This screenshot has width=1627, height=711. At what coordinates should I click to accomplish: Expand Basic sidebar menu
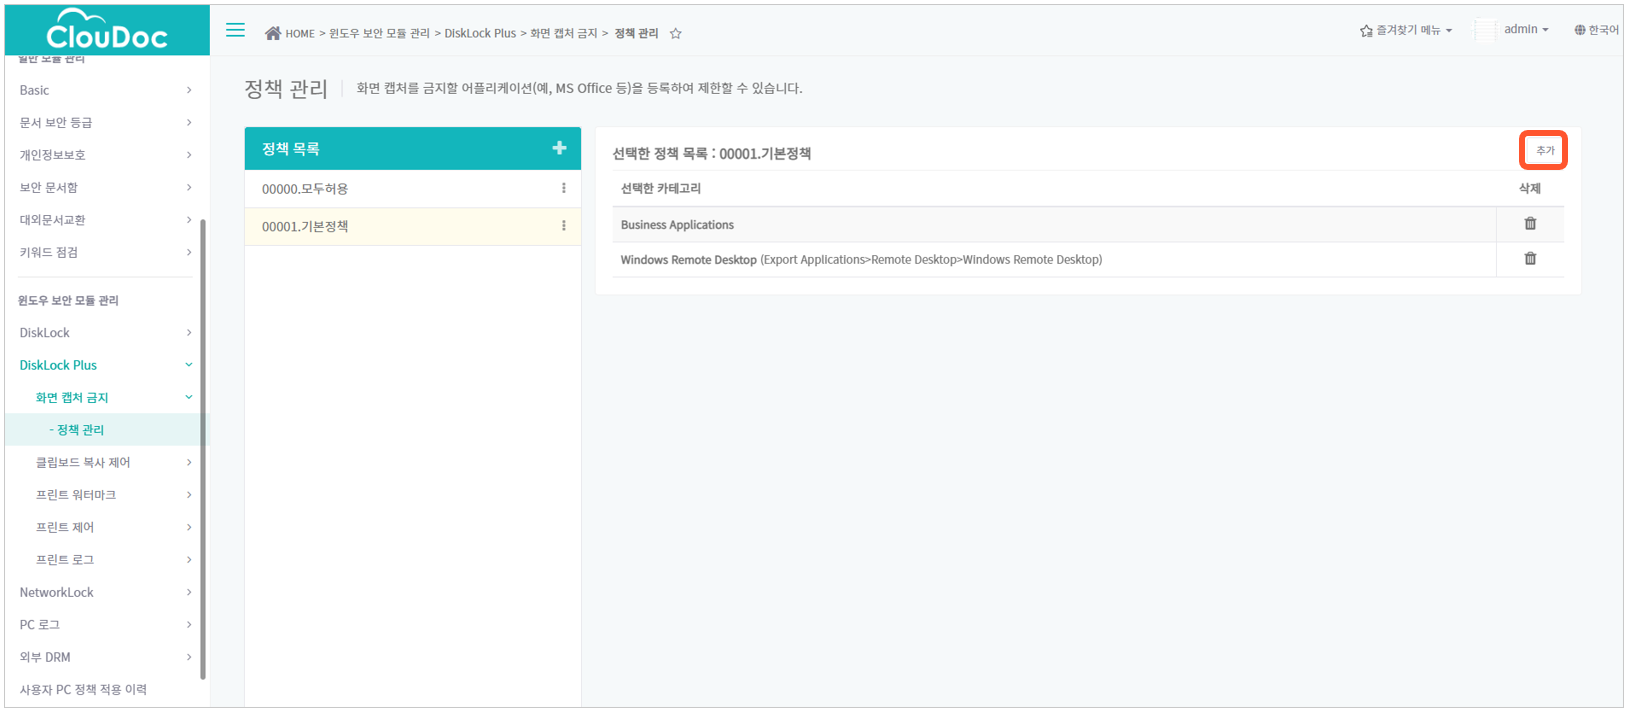tap(105, 90)
